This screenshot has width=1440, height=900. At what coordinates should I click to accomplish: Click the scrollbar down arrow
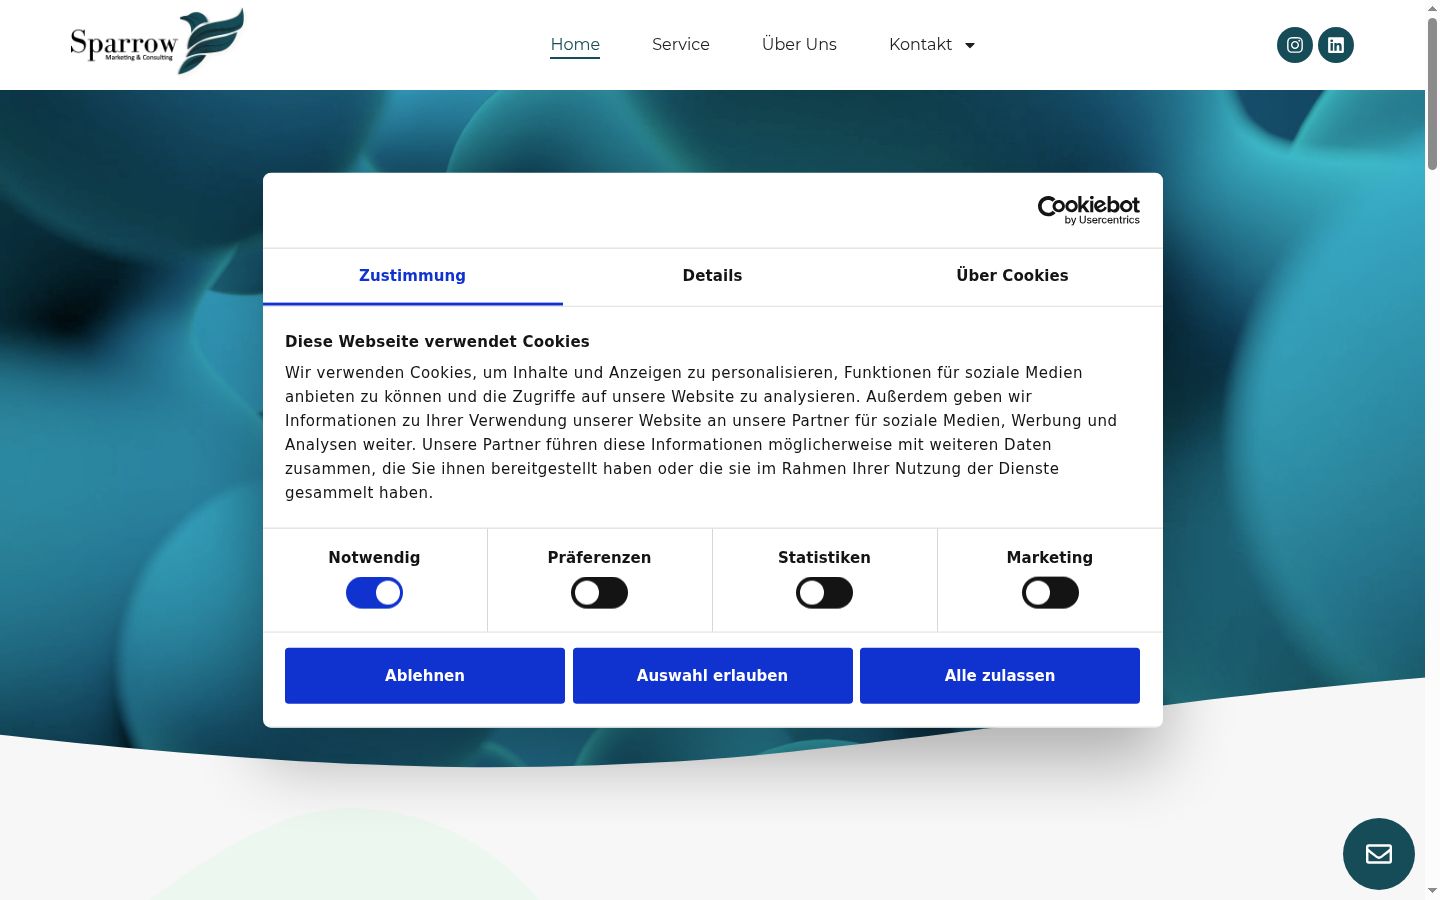1432,891
